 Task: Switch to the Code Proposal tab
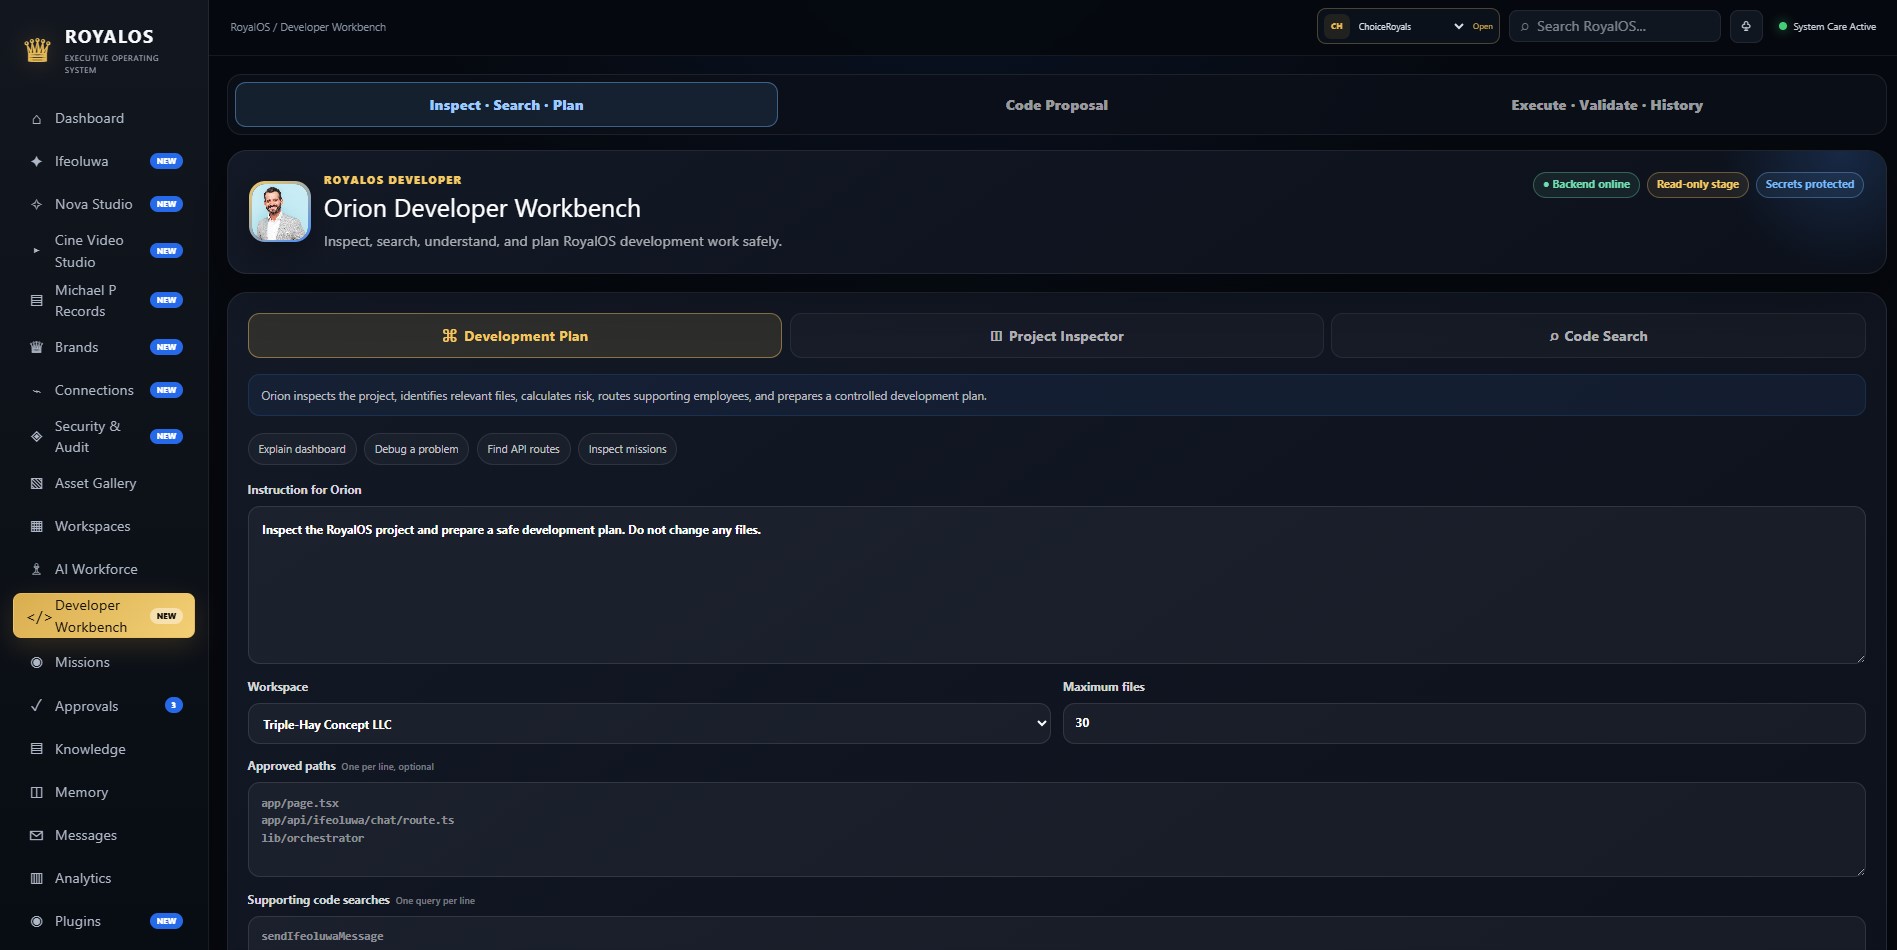point(1056,105)
